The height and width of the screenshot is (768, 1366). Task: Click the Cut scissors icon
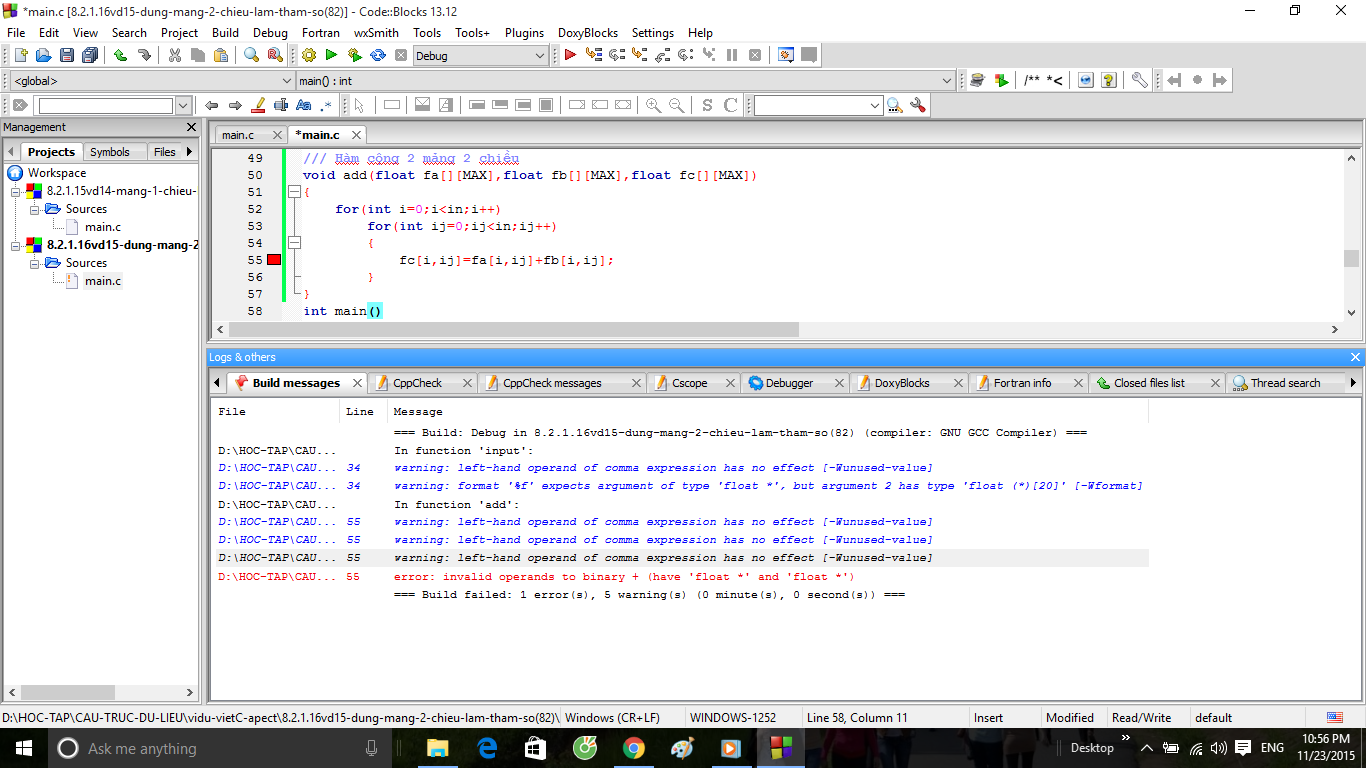(x=175, y=56)
